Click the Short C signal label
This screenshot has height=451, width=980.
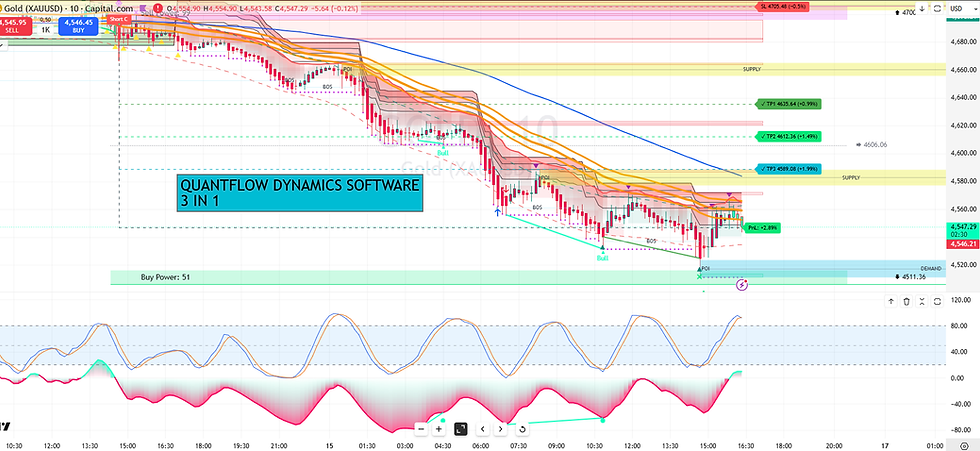119,19
